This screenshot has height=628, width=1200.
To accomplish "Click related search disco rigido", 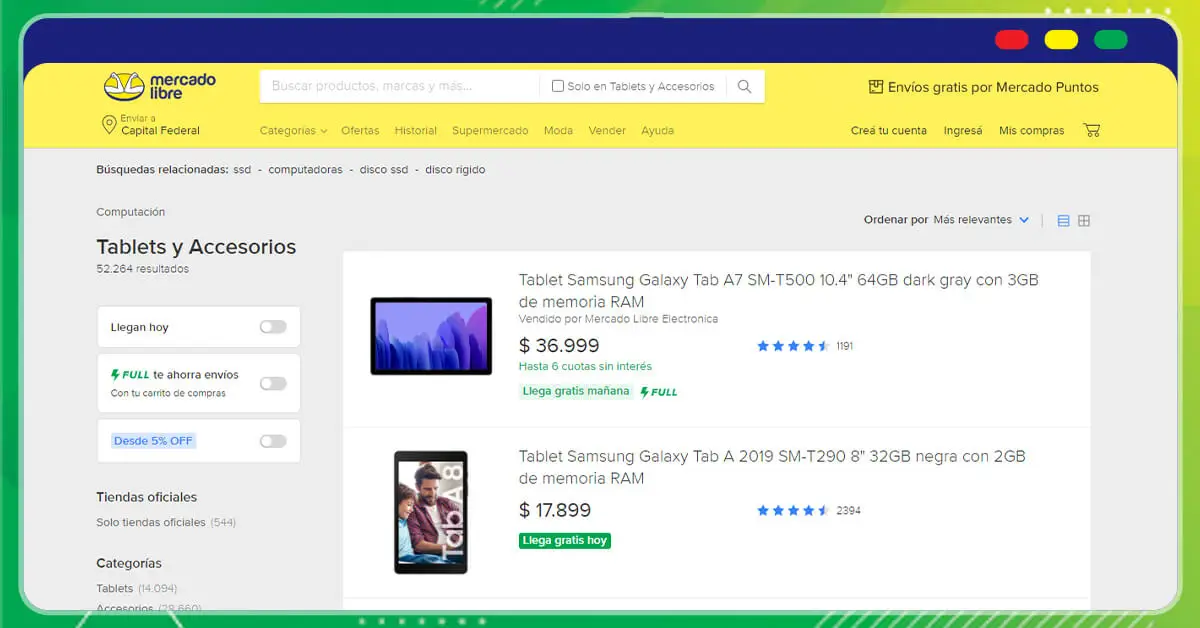I will [455, 170].
